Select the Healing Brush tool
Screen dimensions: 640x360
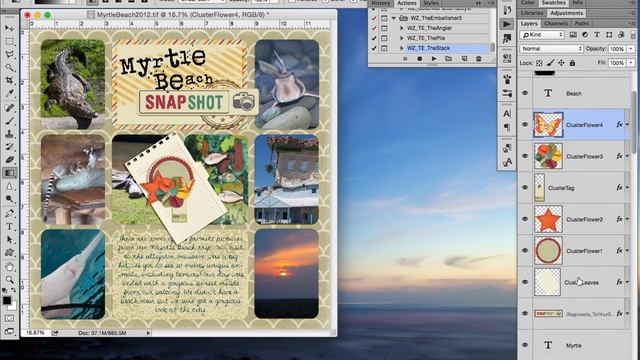point(9,107)
